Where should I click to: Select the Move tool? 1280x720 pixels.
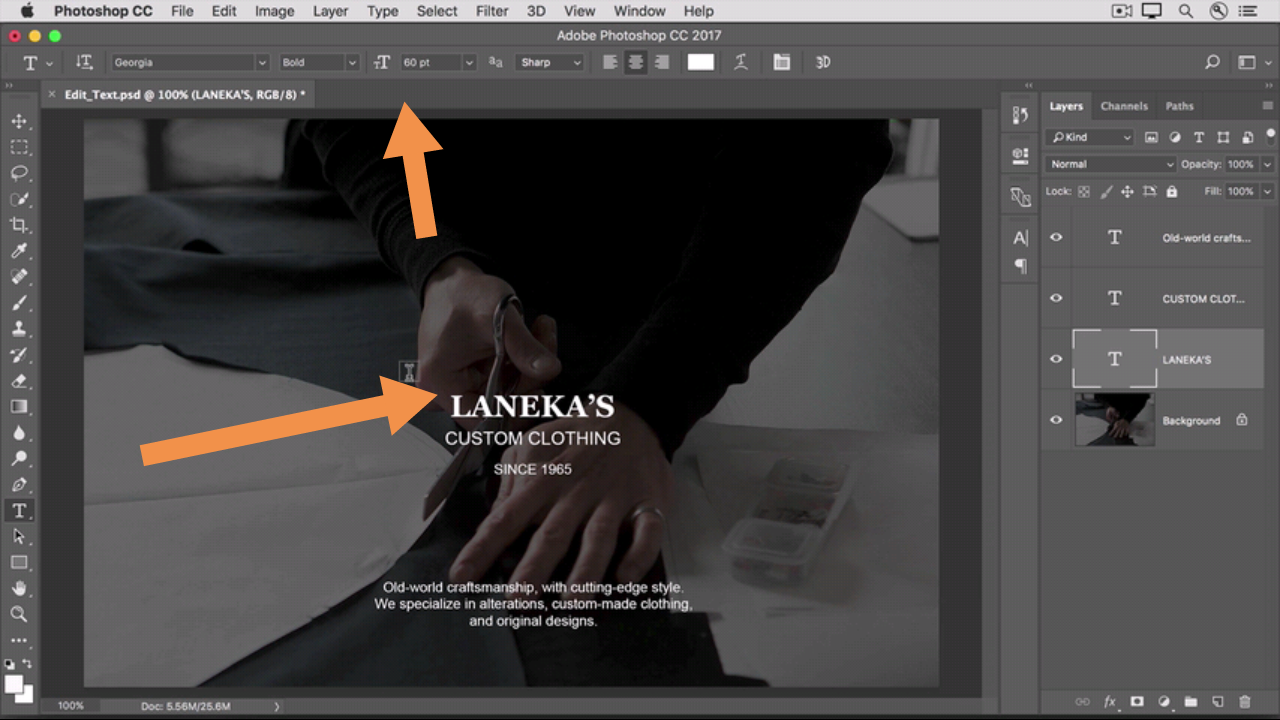[x=19, y=121]
